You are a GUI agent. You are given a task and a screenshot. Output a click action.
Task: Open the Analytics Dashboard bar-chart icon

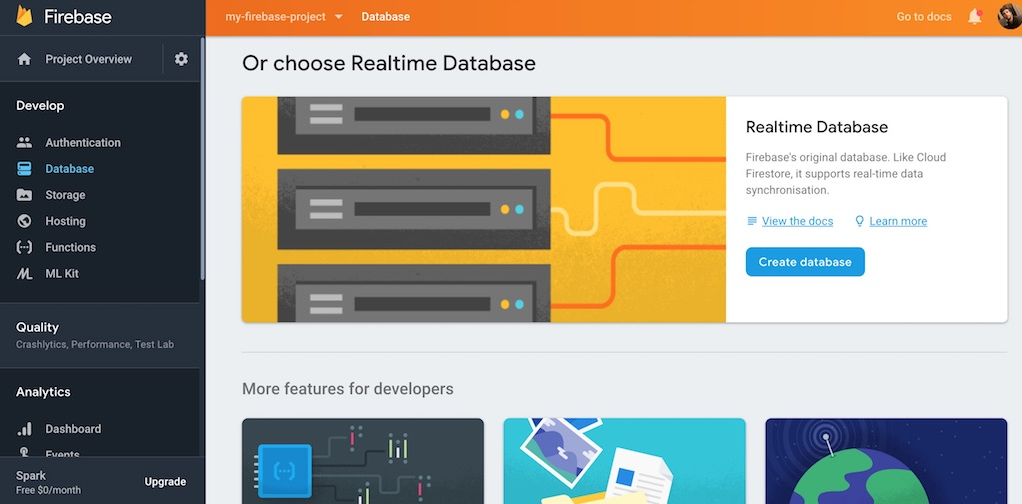pyautogui.click(x=24, y=429)
